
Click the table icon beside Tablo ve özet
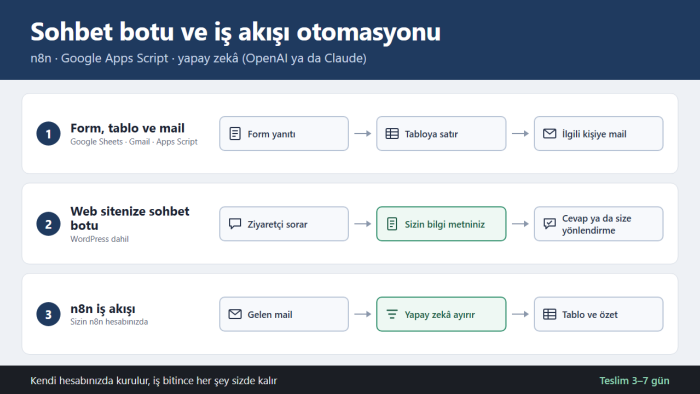549,314
